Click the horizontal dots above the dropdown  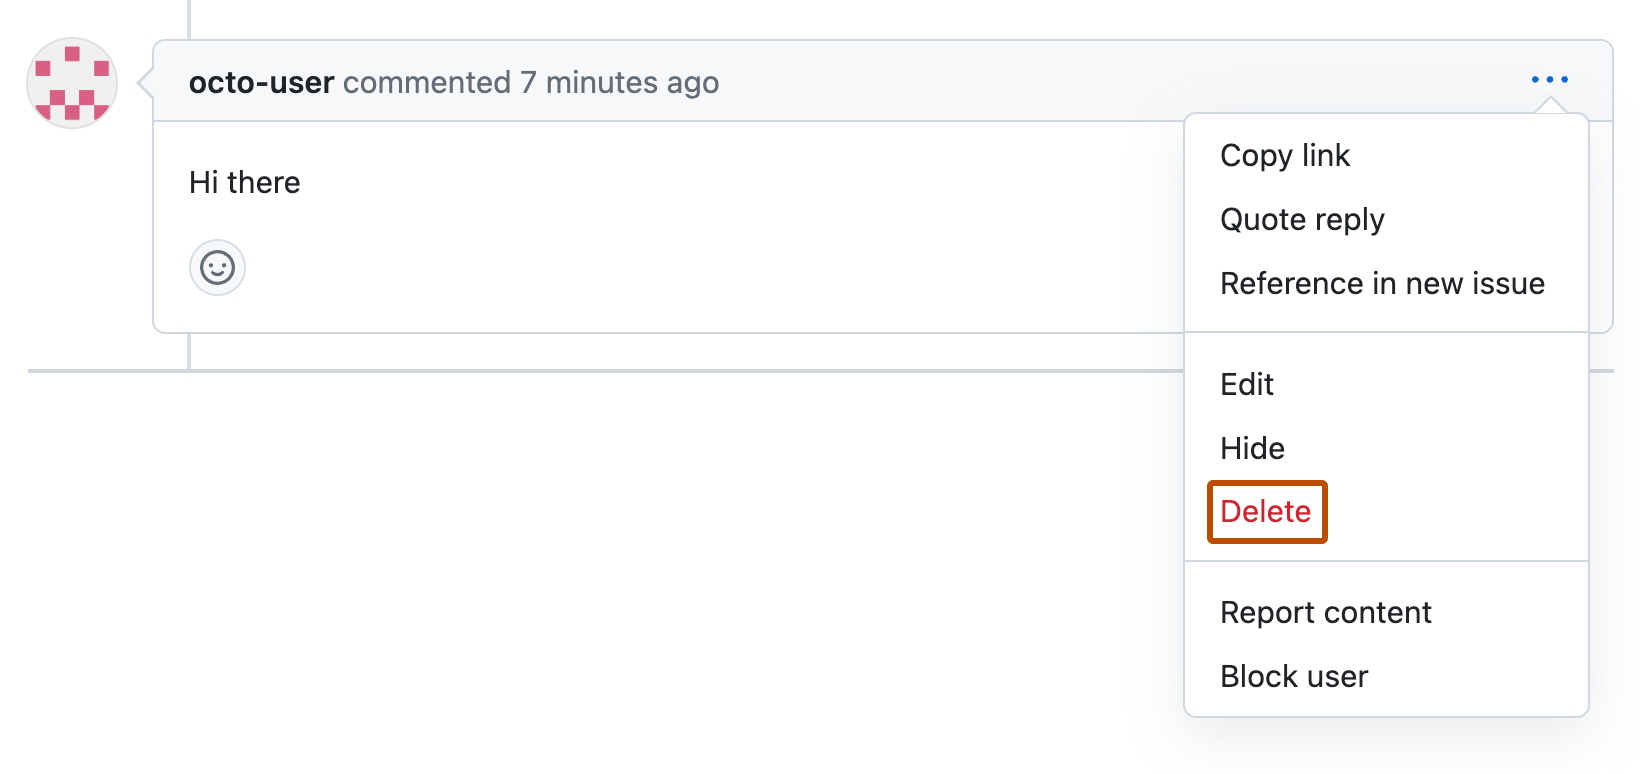[x=1549, y=80]
